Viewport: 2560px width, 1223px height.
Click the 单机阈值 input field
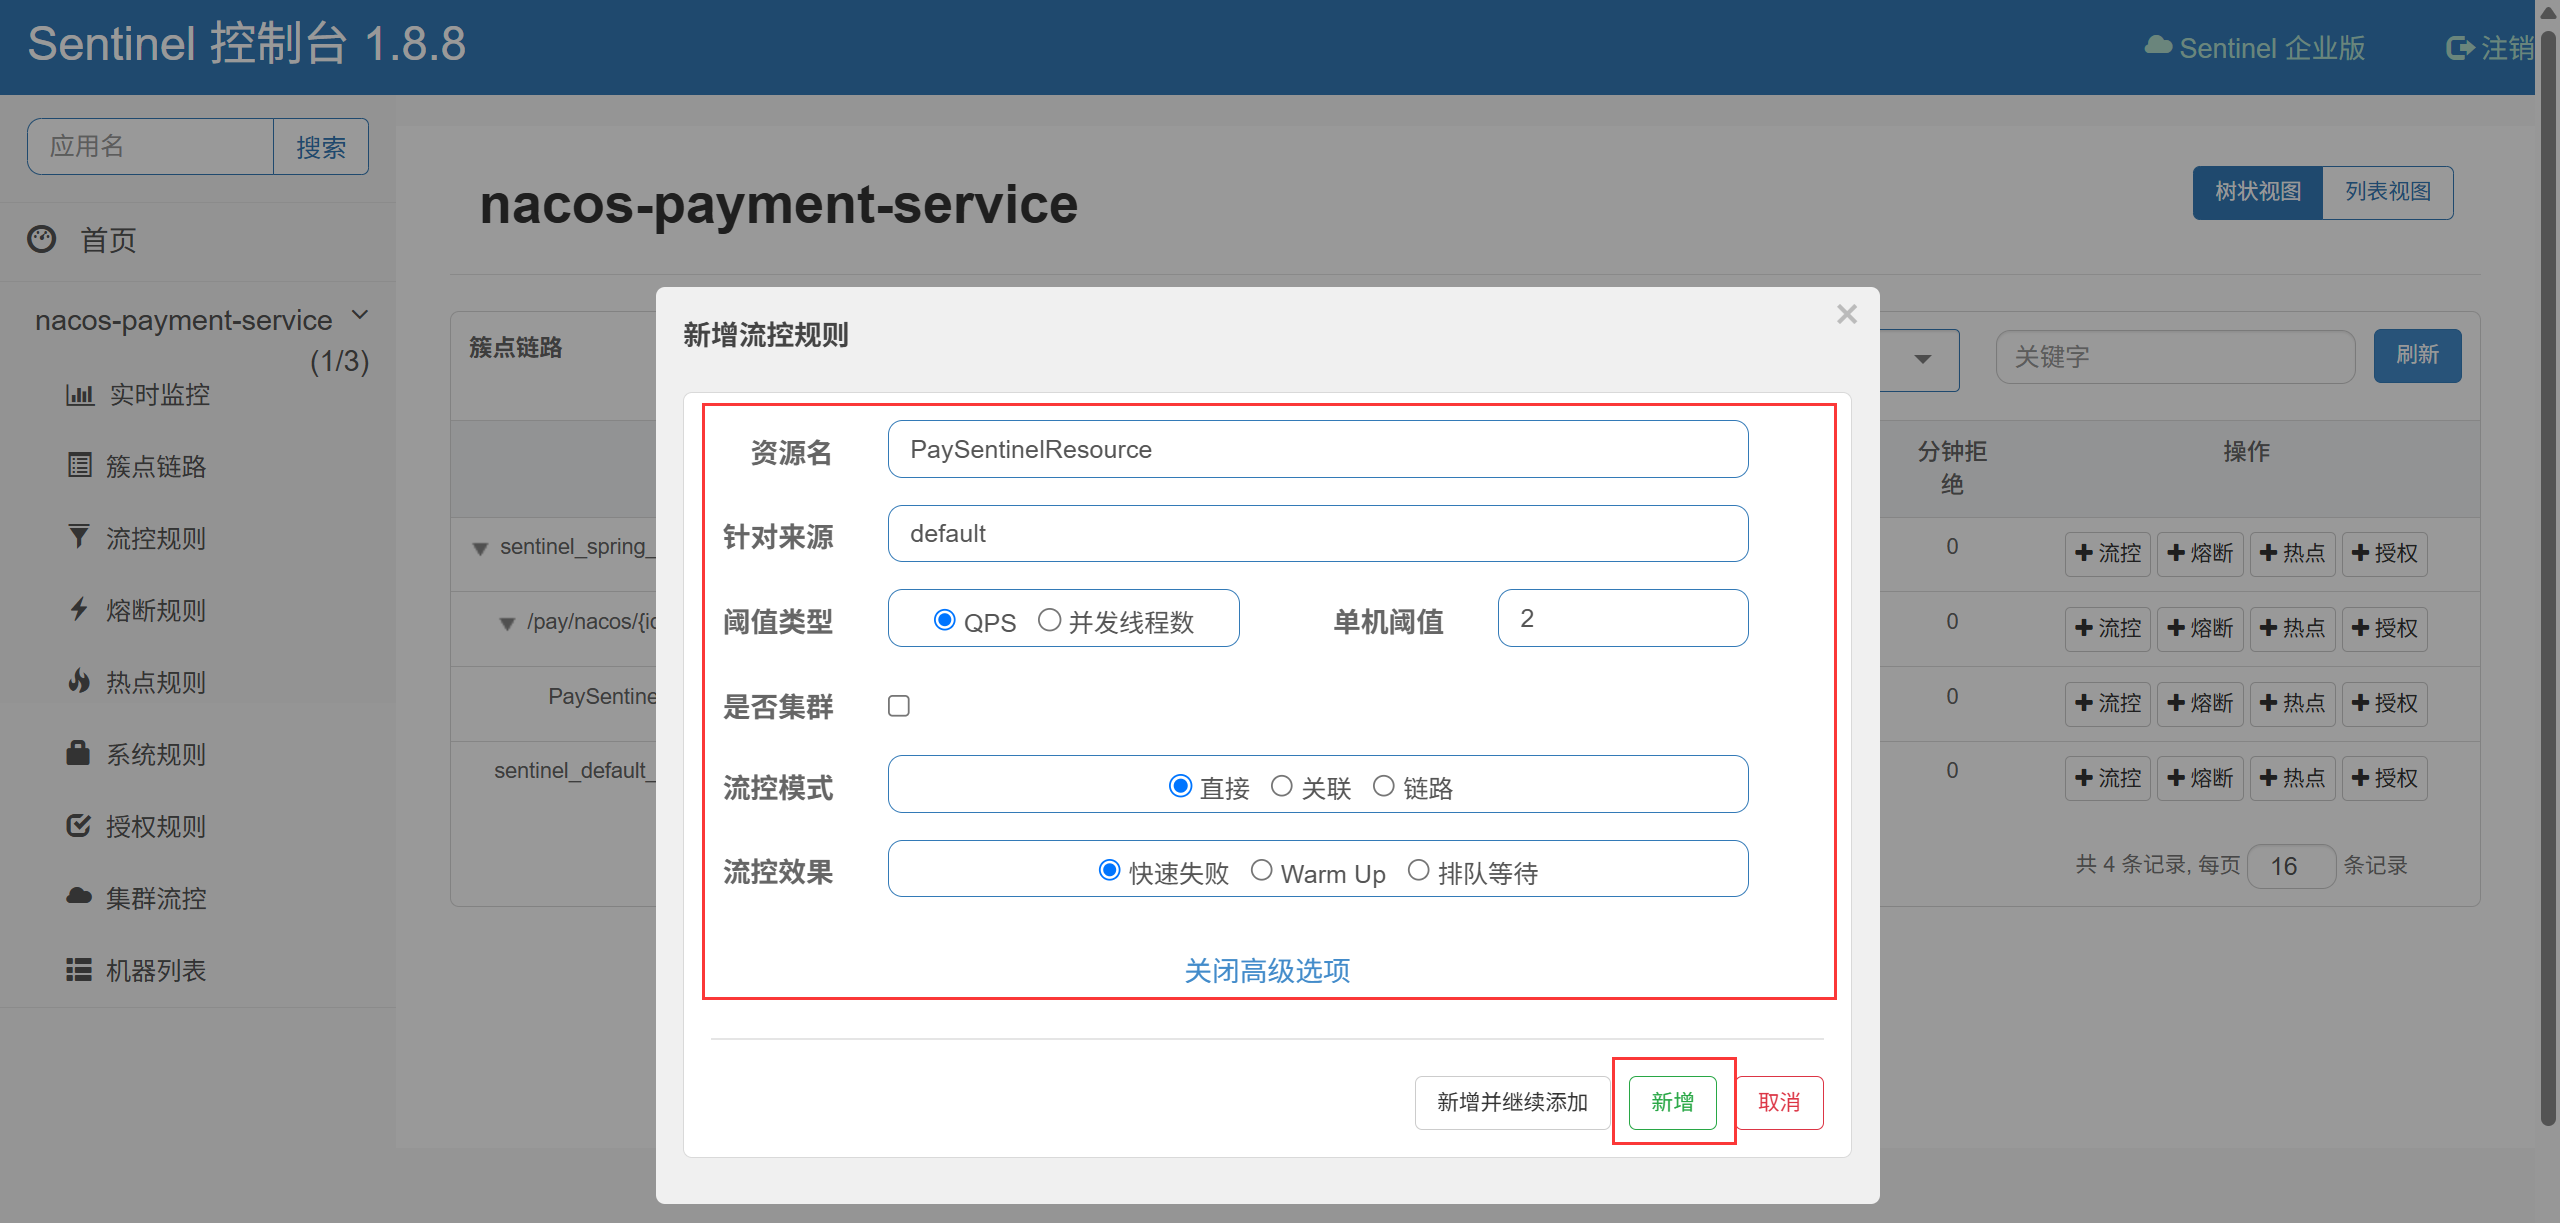[x=1622, y=618]
